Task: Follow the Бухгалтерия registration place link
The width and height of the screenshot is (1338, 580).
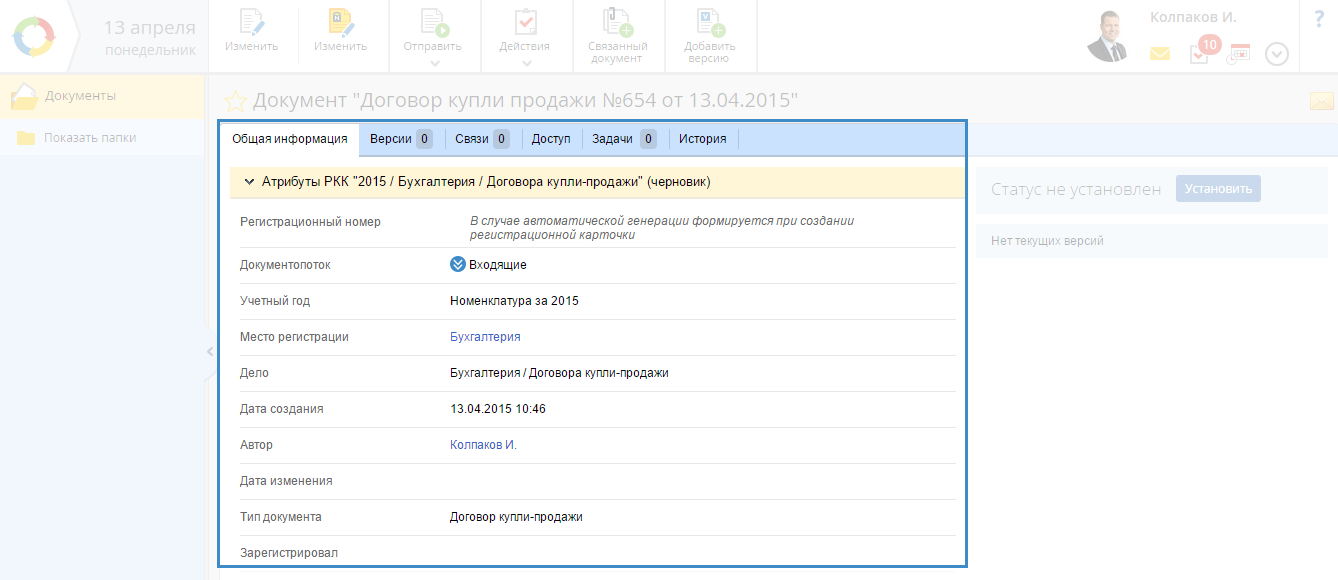Action: (x=485, y=337)
